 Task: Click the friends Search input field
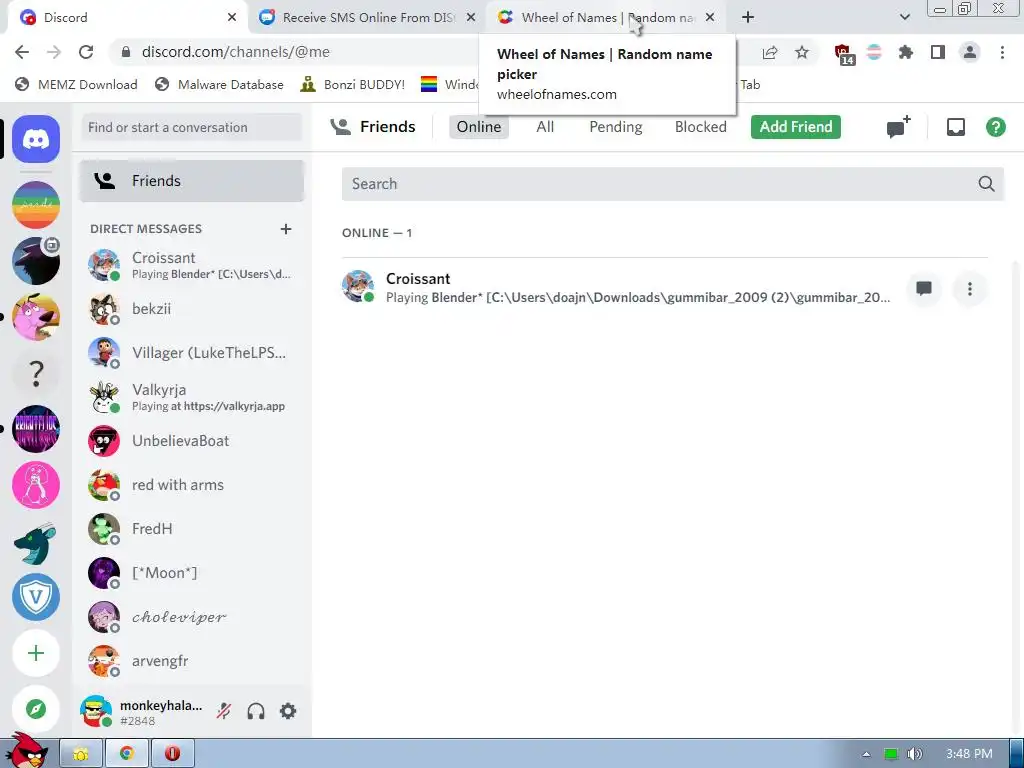tap(673, 184)
